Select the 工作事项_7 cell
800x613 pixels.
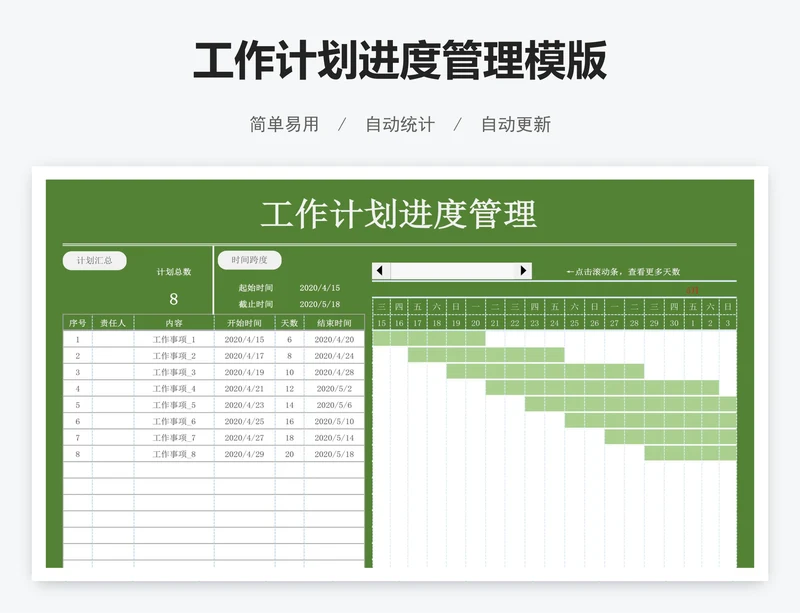[x=173, y=437]
